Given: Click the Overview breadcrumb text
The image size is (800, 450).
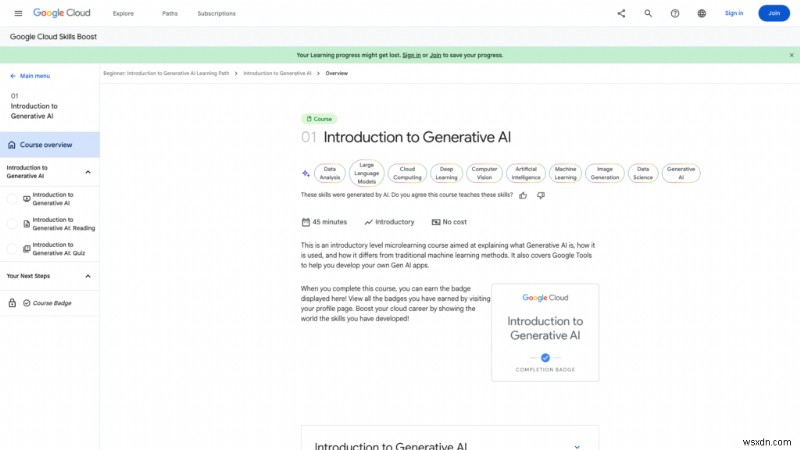Looking at the screenshot, I should [x=337, y=73].
